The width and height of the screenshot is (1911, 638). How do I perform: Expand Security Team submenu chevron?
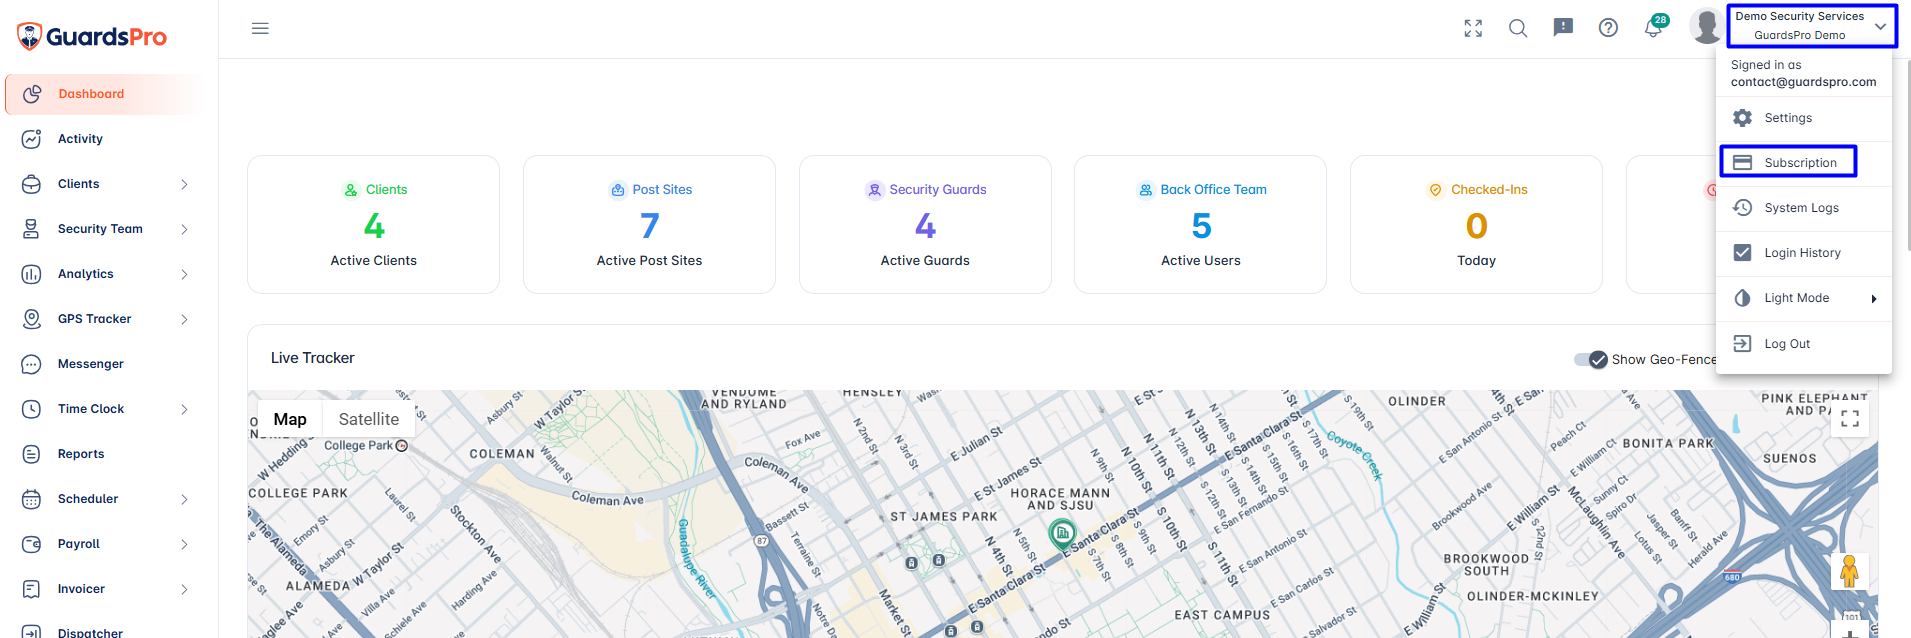pos(184,229)
